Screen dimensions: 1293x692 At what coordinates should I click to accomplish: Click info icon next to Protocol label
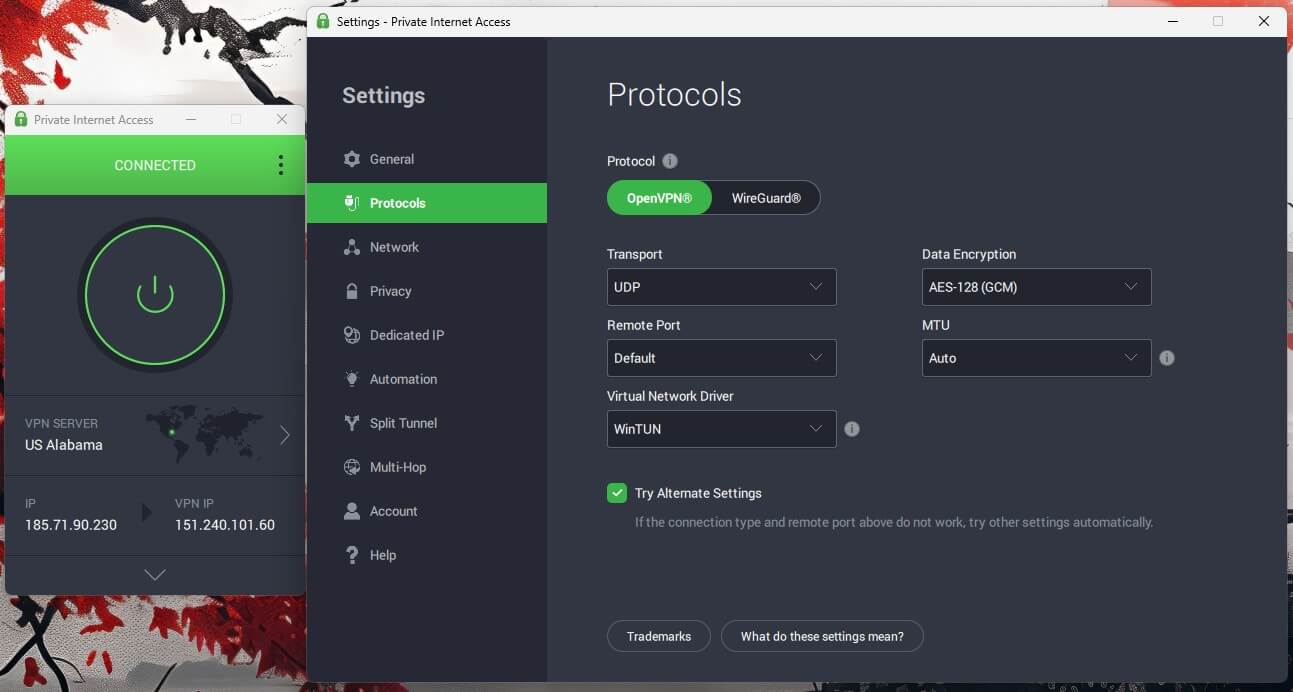(670, 161)
